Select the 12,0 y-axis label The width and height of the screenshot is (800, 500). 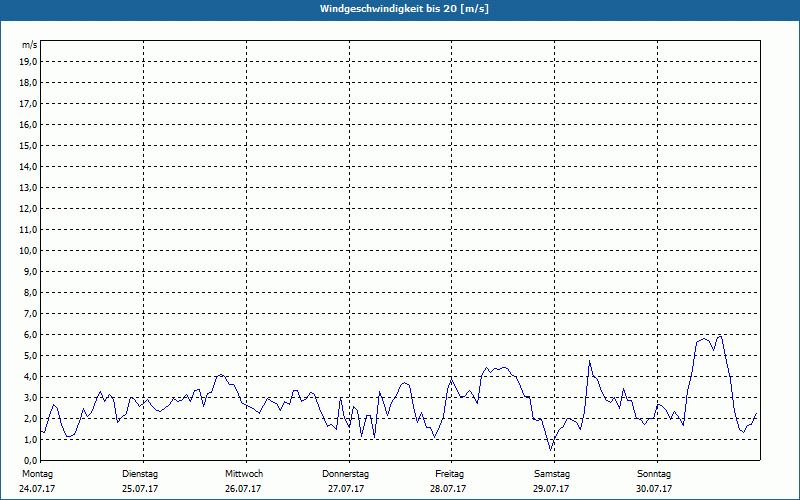(28, 209)
